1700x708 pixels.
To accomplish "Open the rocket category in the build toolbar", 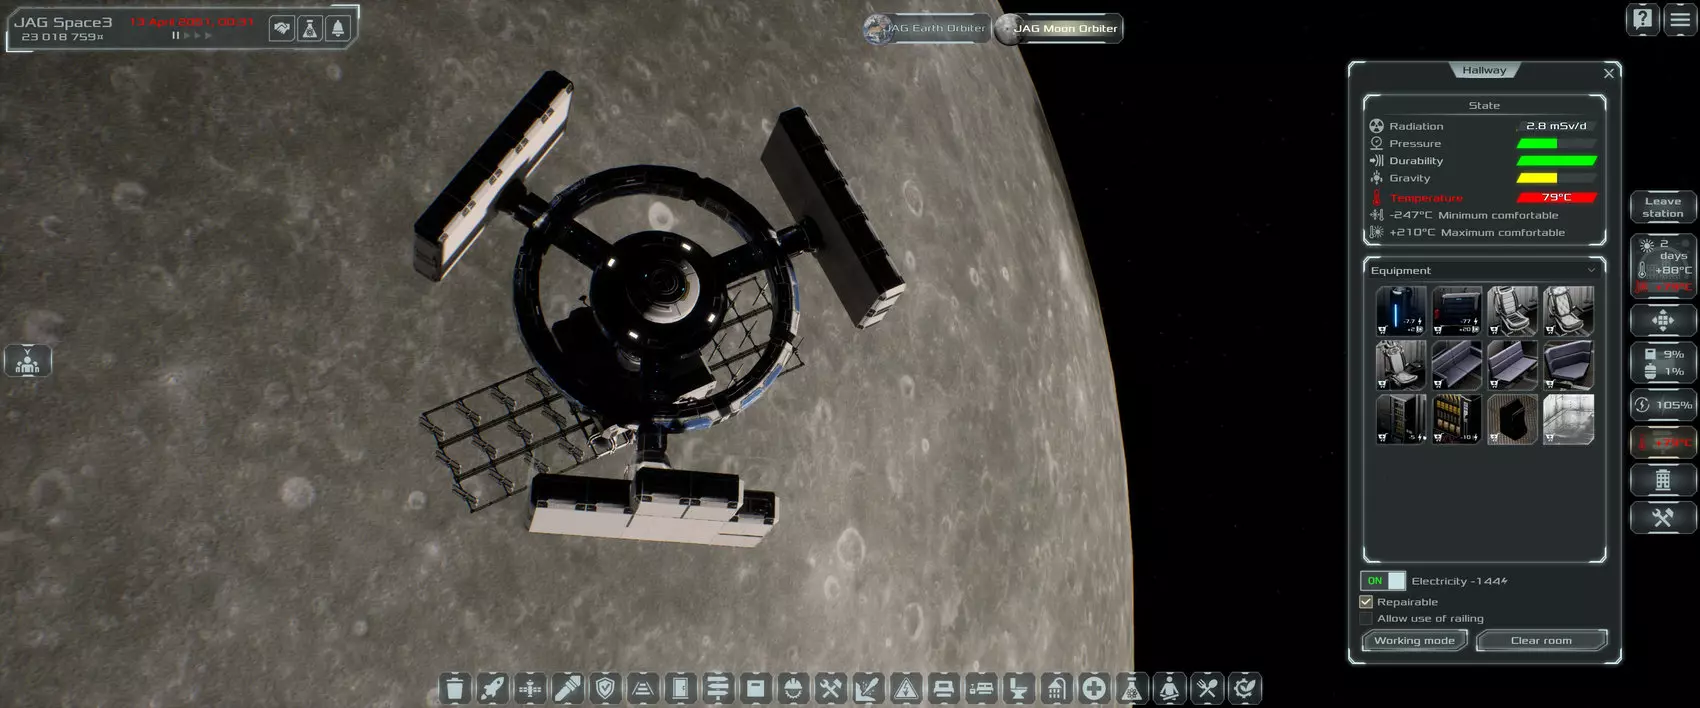I will tap(493, 688).
